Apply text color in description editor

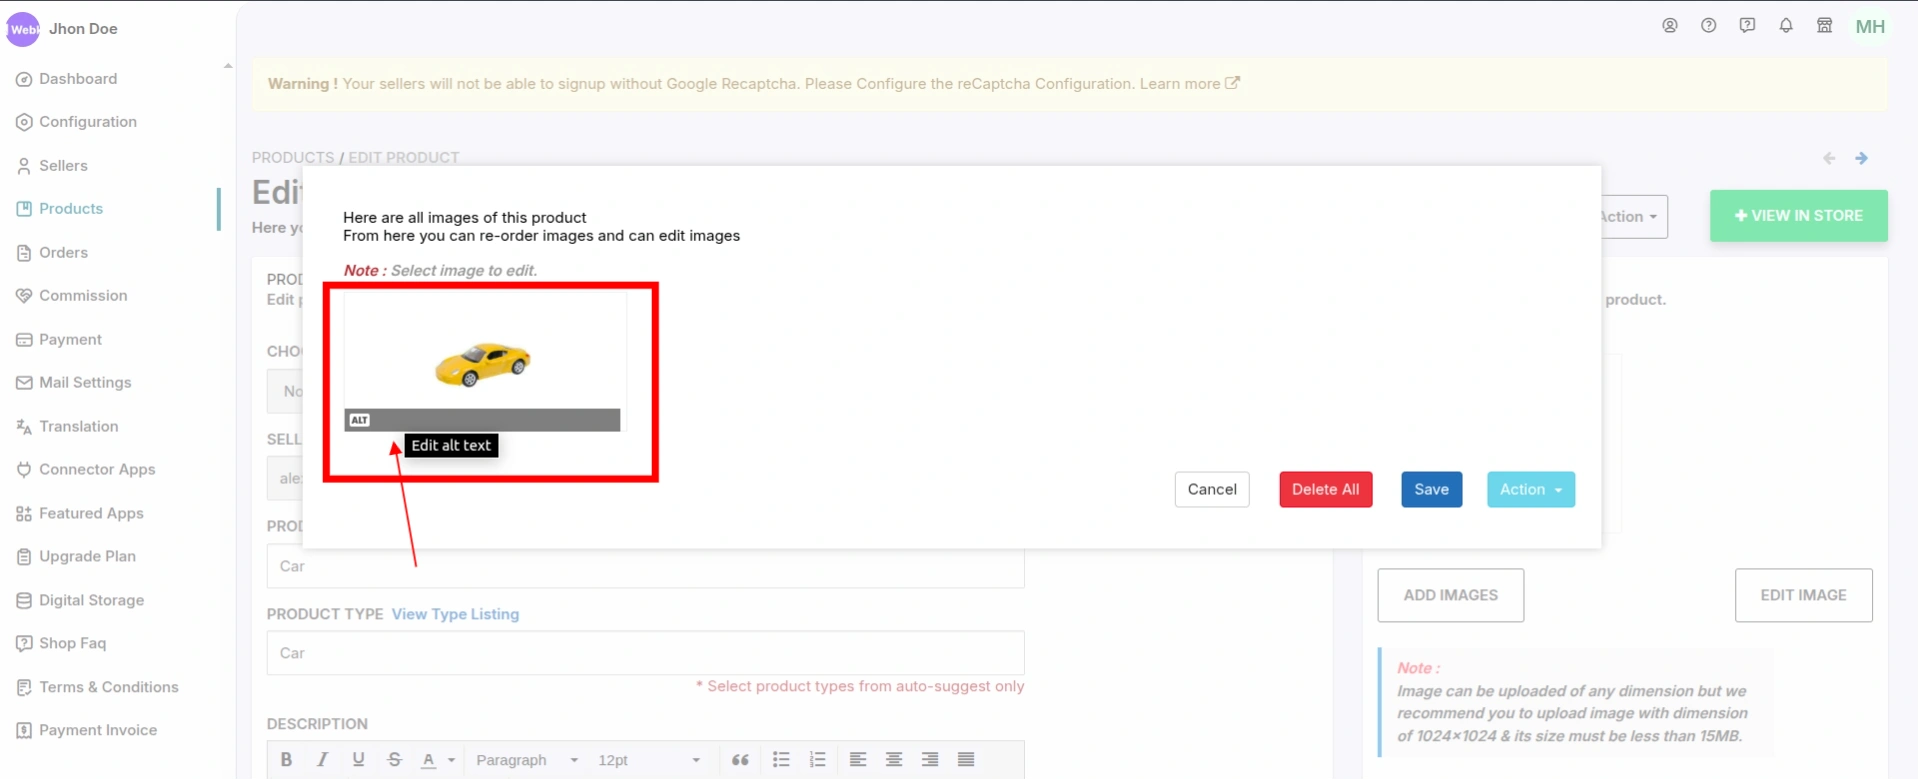coord(429,760)
